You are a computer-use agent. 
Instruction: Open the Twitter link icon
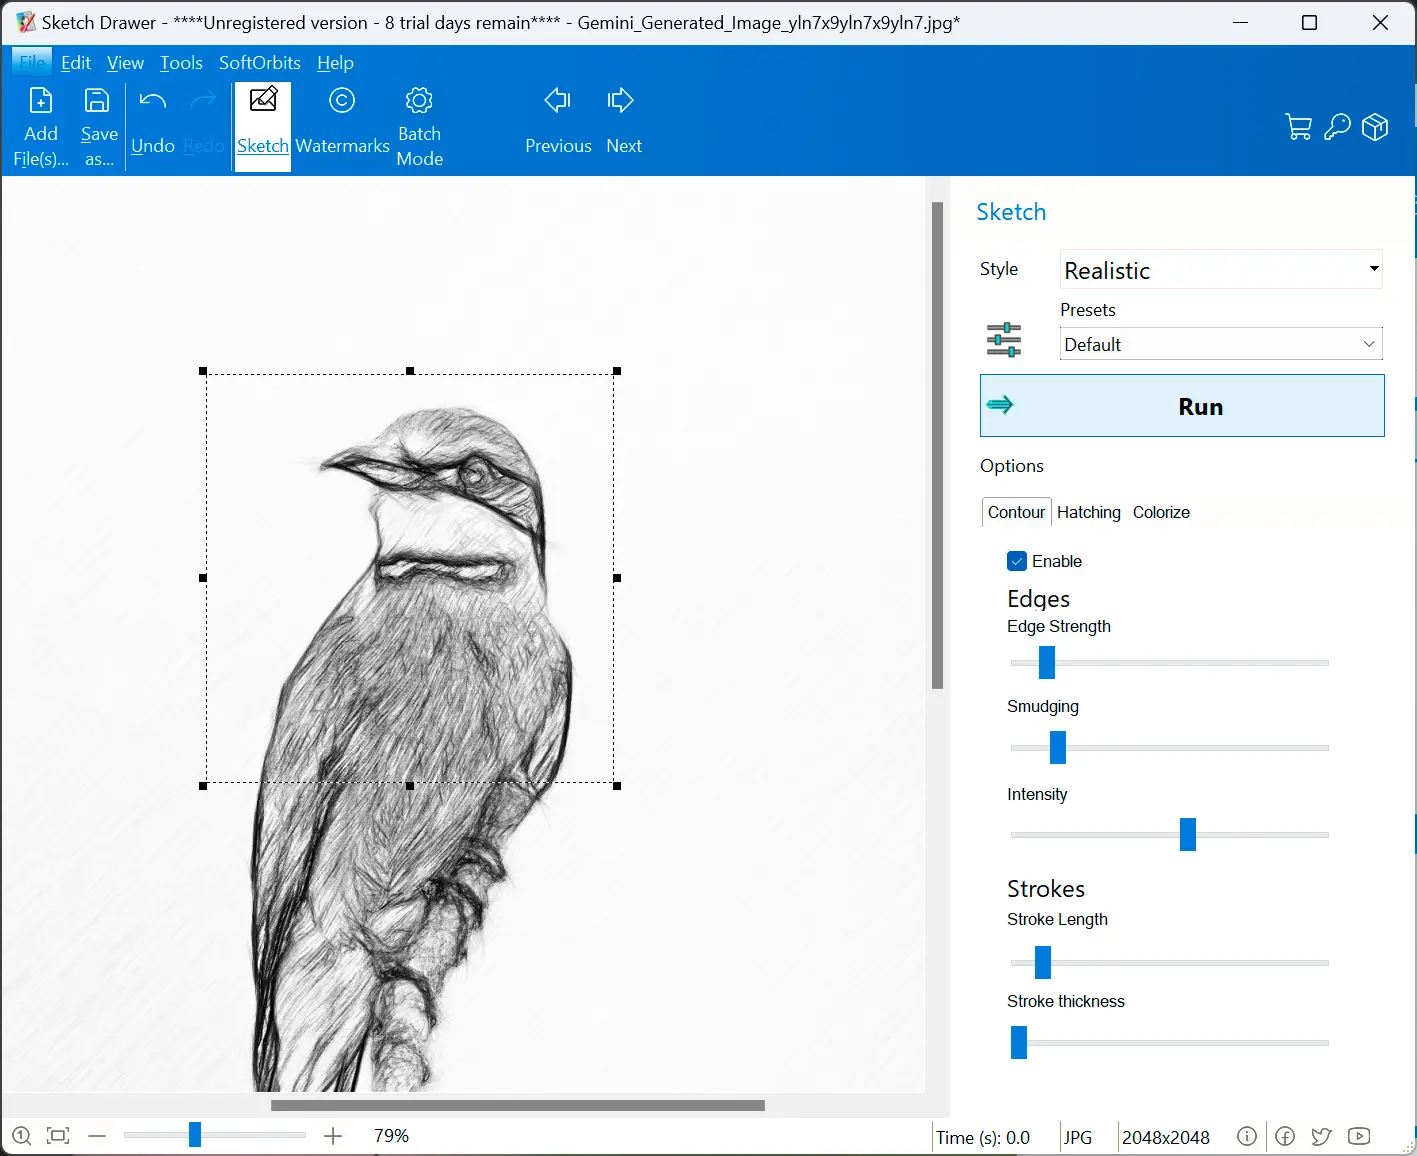[x=1321, y=1136]
